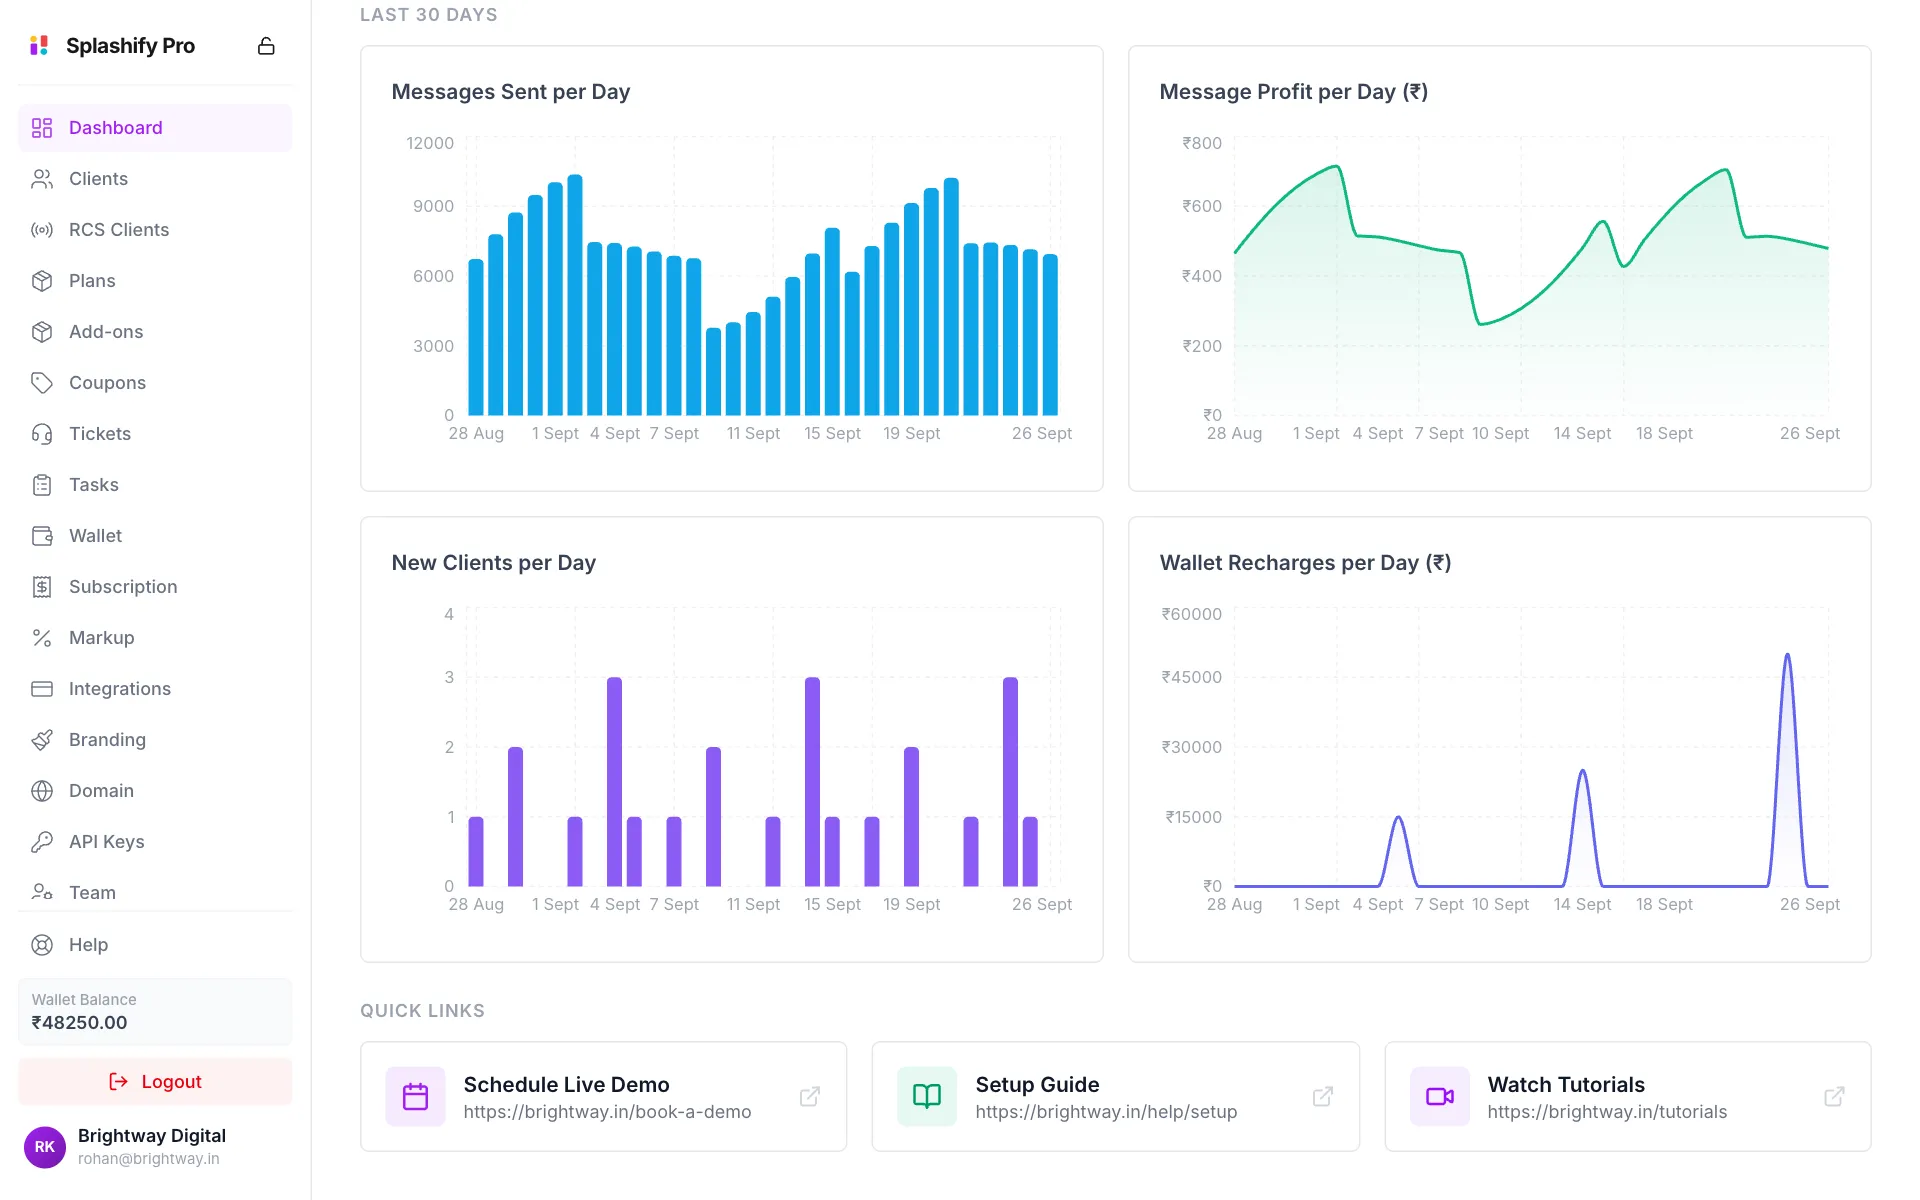This screenshot has height=1200, width=1920.
Task: Click the Add-ons package icon
Action: coord(42,332)
